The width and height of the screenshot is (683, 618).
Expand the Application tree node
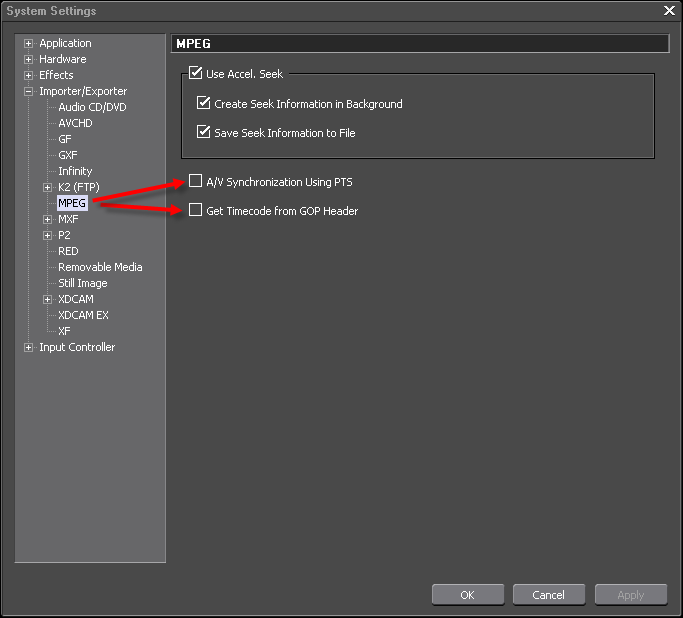point(29,44)
